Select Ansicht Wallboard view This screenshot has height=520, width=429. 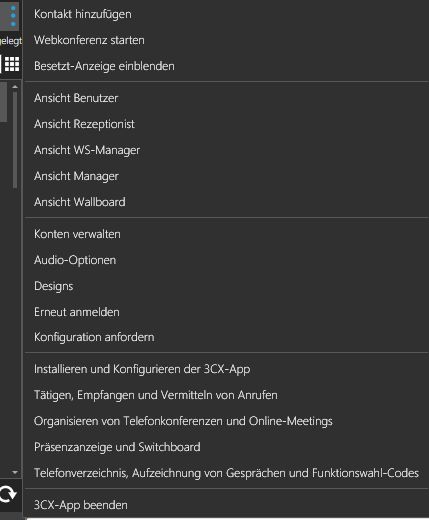[226, 202]
